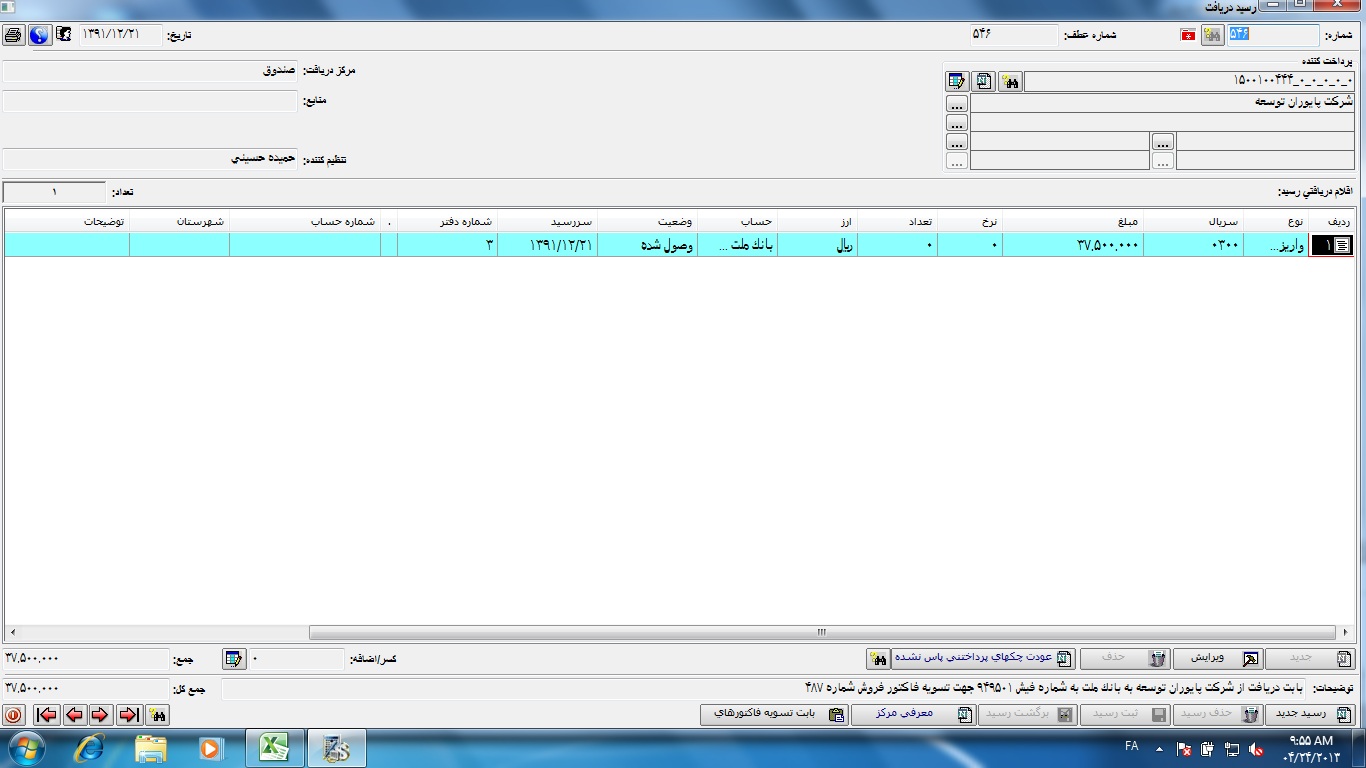Click the شماره عطف field
Screen dimensions: 1366x768
click(x=1012, y=35)
